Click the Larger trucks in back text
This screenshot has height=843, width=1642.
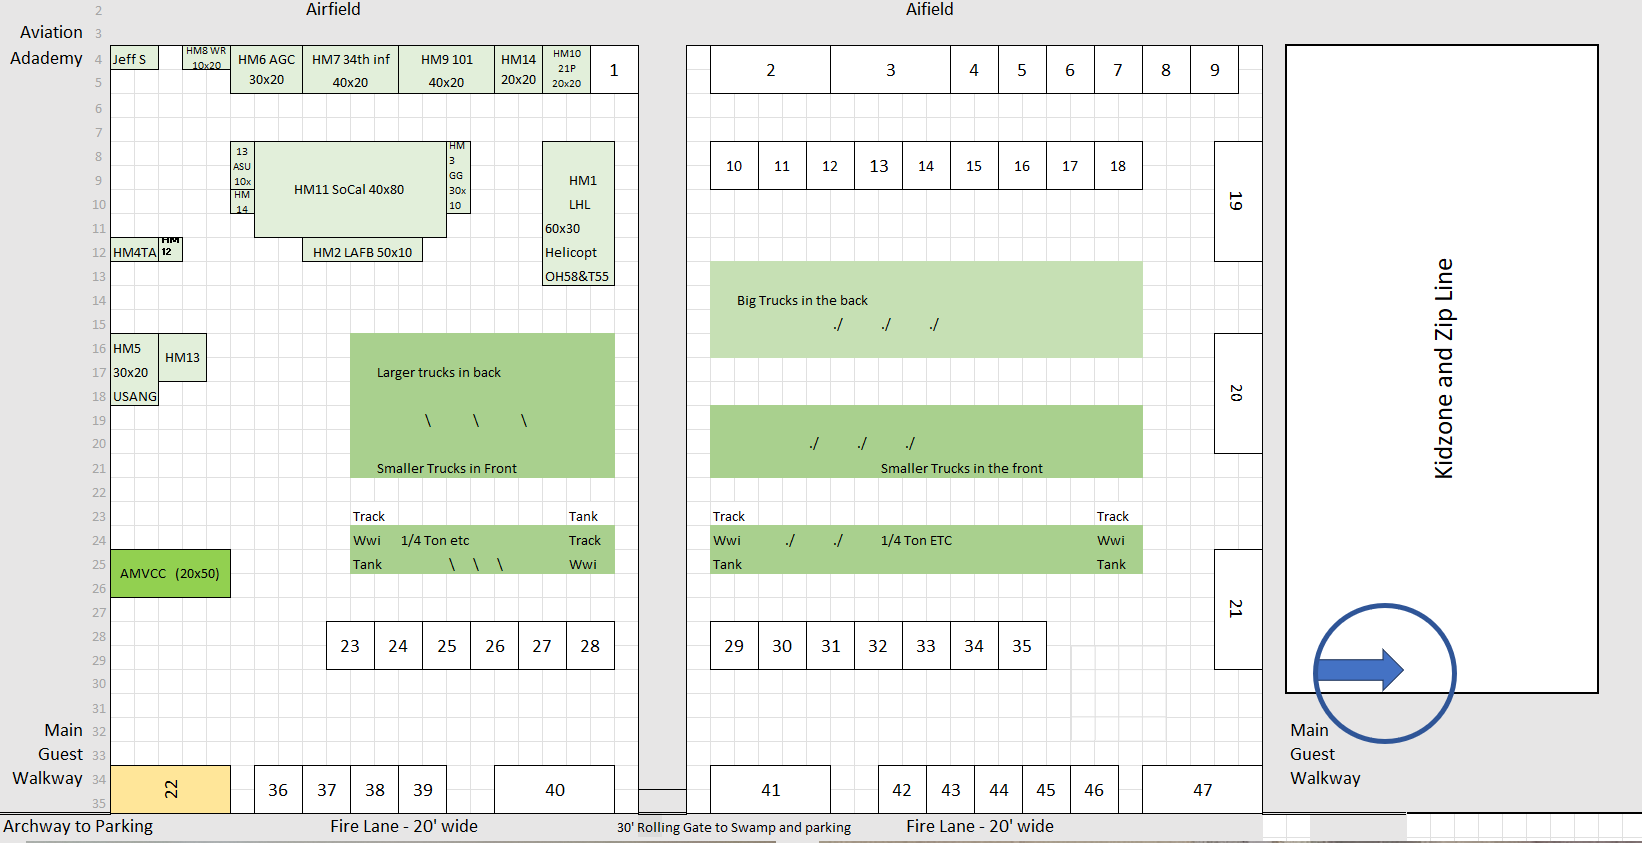pyautogui.click(x=438, y=372)
